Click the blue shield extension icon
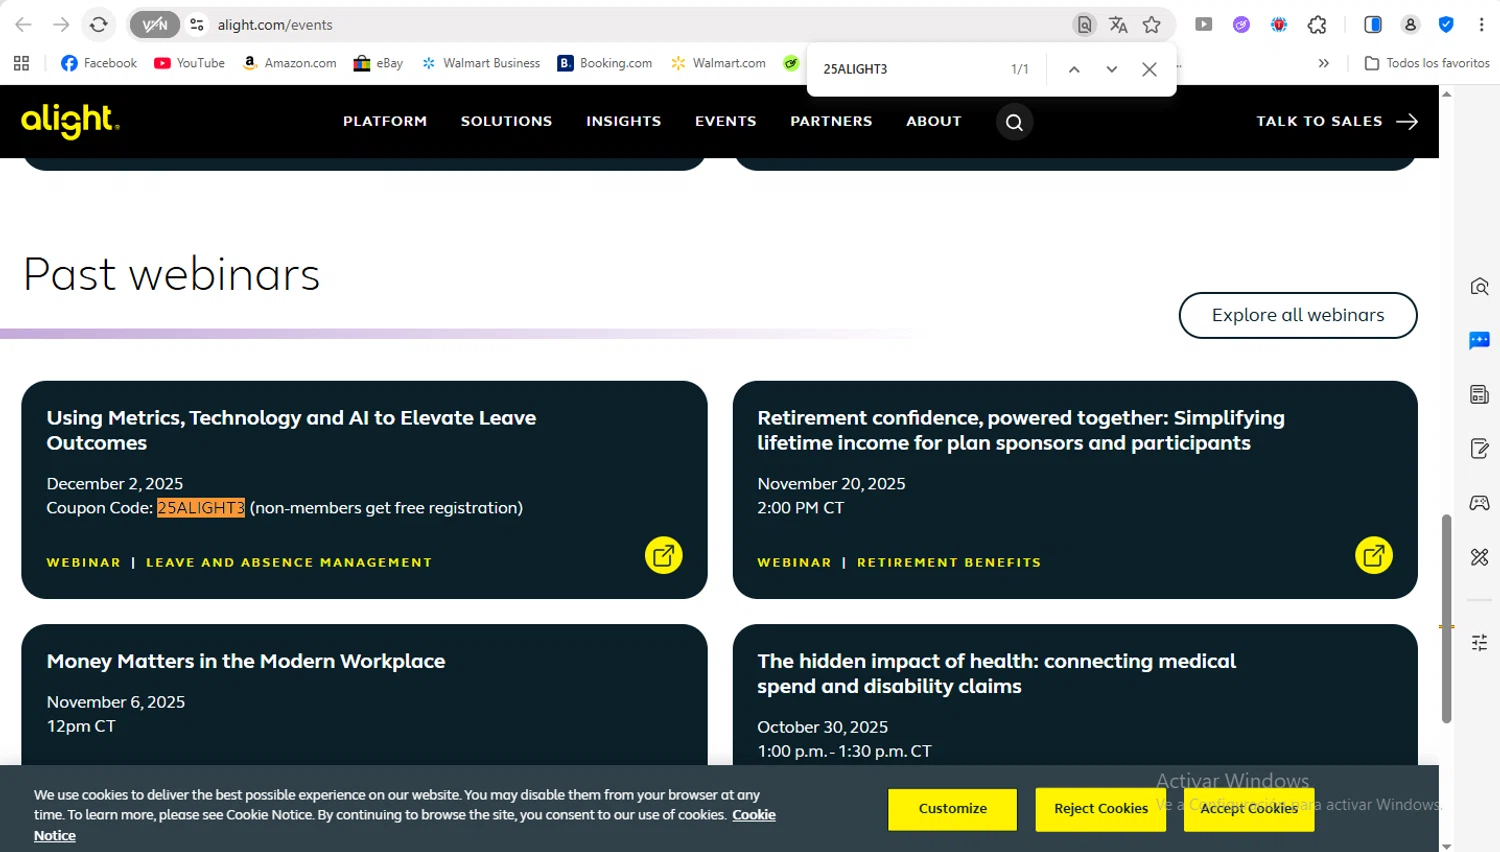1500x852 pixels. [1446, 25]
